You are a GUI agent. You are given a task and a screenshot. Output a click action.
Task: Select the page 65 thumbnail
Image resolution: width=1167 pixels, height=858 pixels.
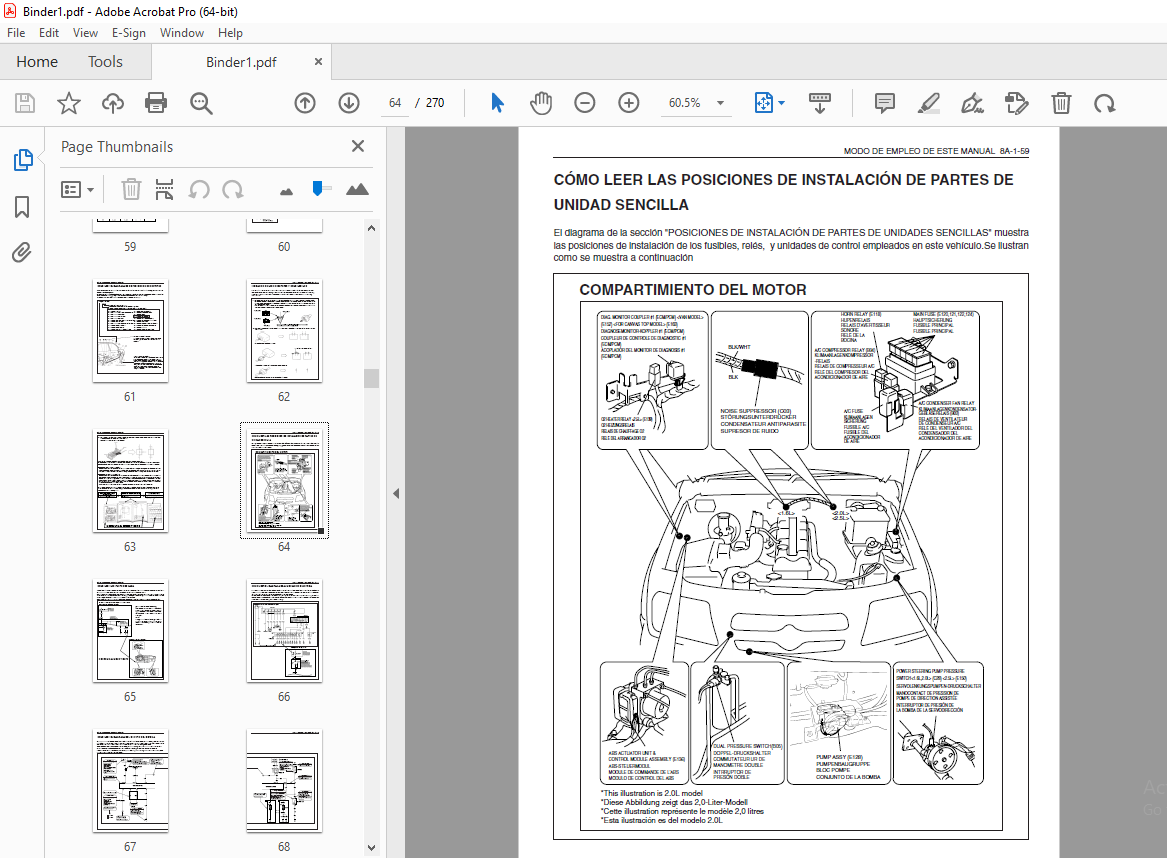[x=130, y=631]
